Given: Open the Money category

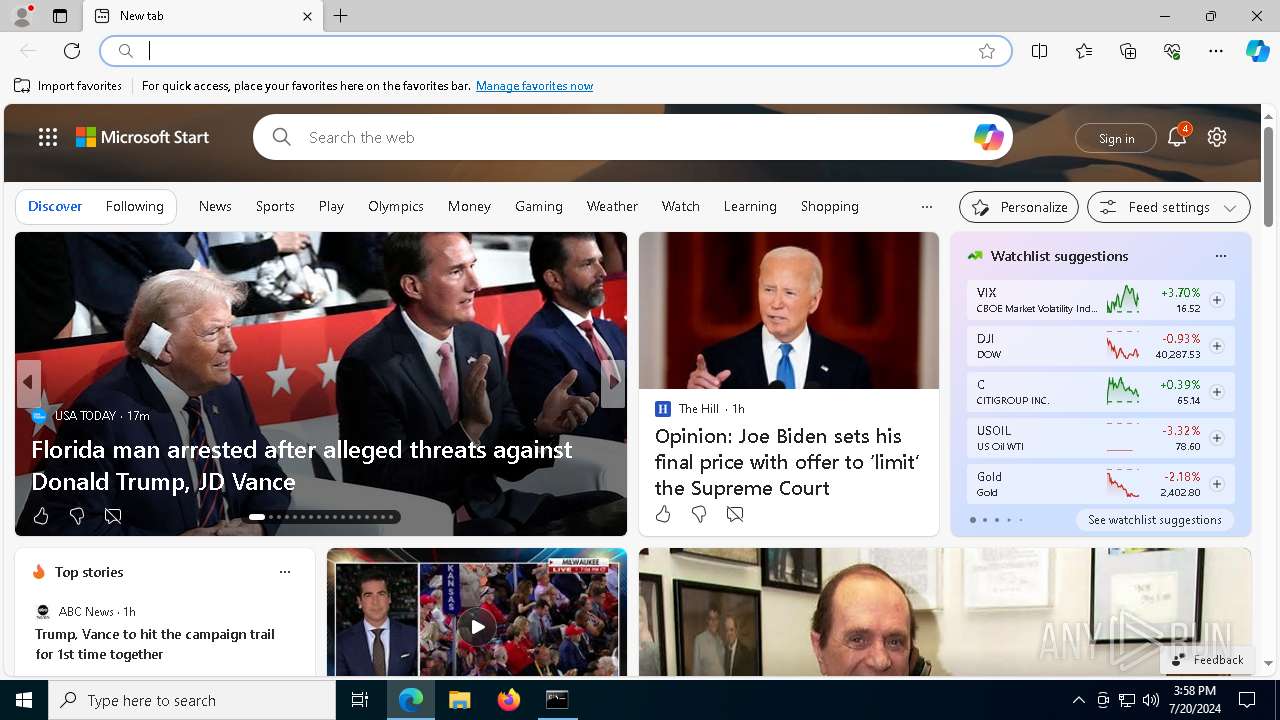Looking at the screenshot, I should (469, 206).
